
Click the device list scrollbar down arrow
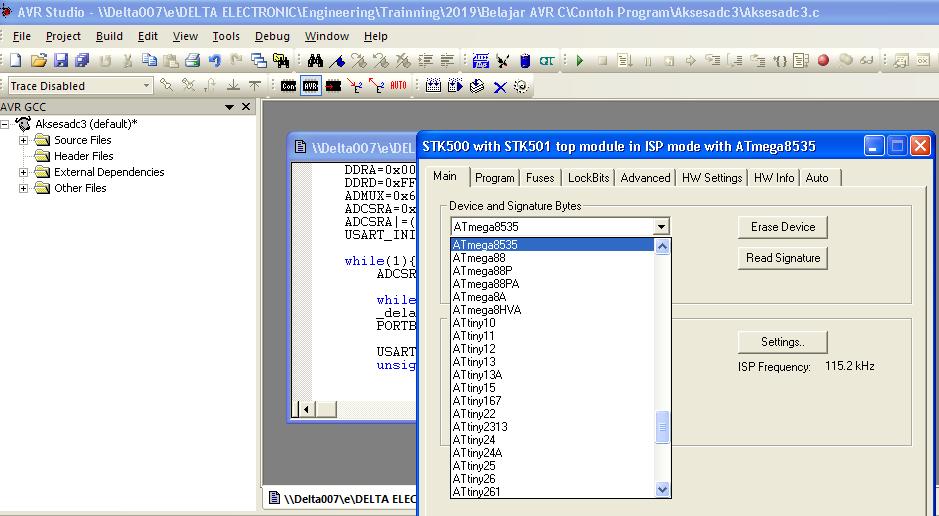click(662, 490)
